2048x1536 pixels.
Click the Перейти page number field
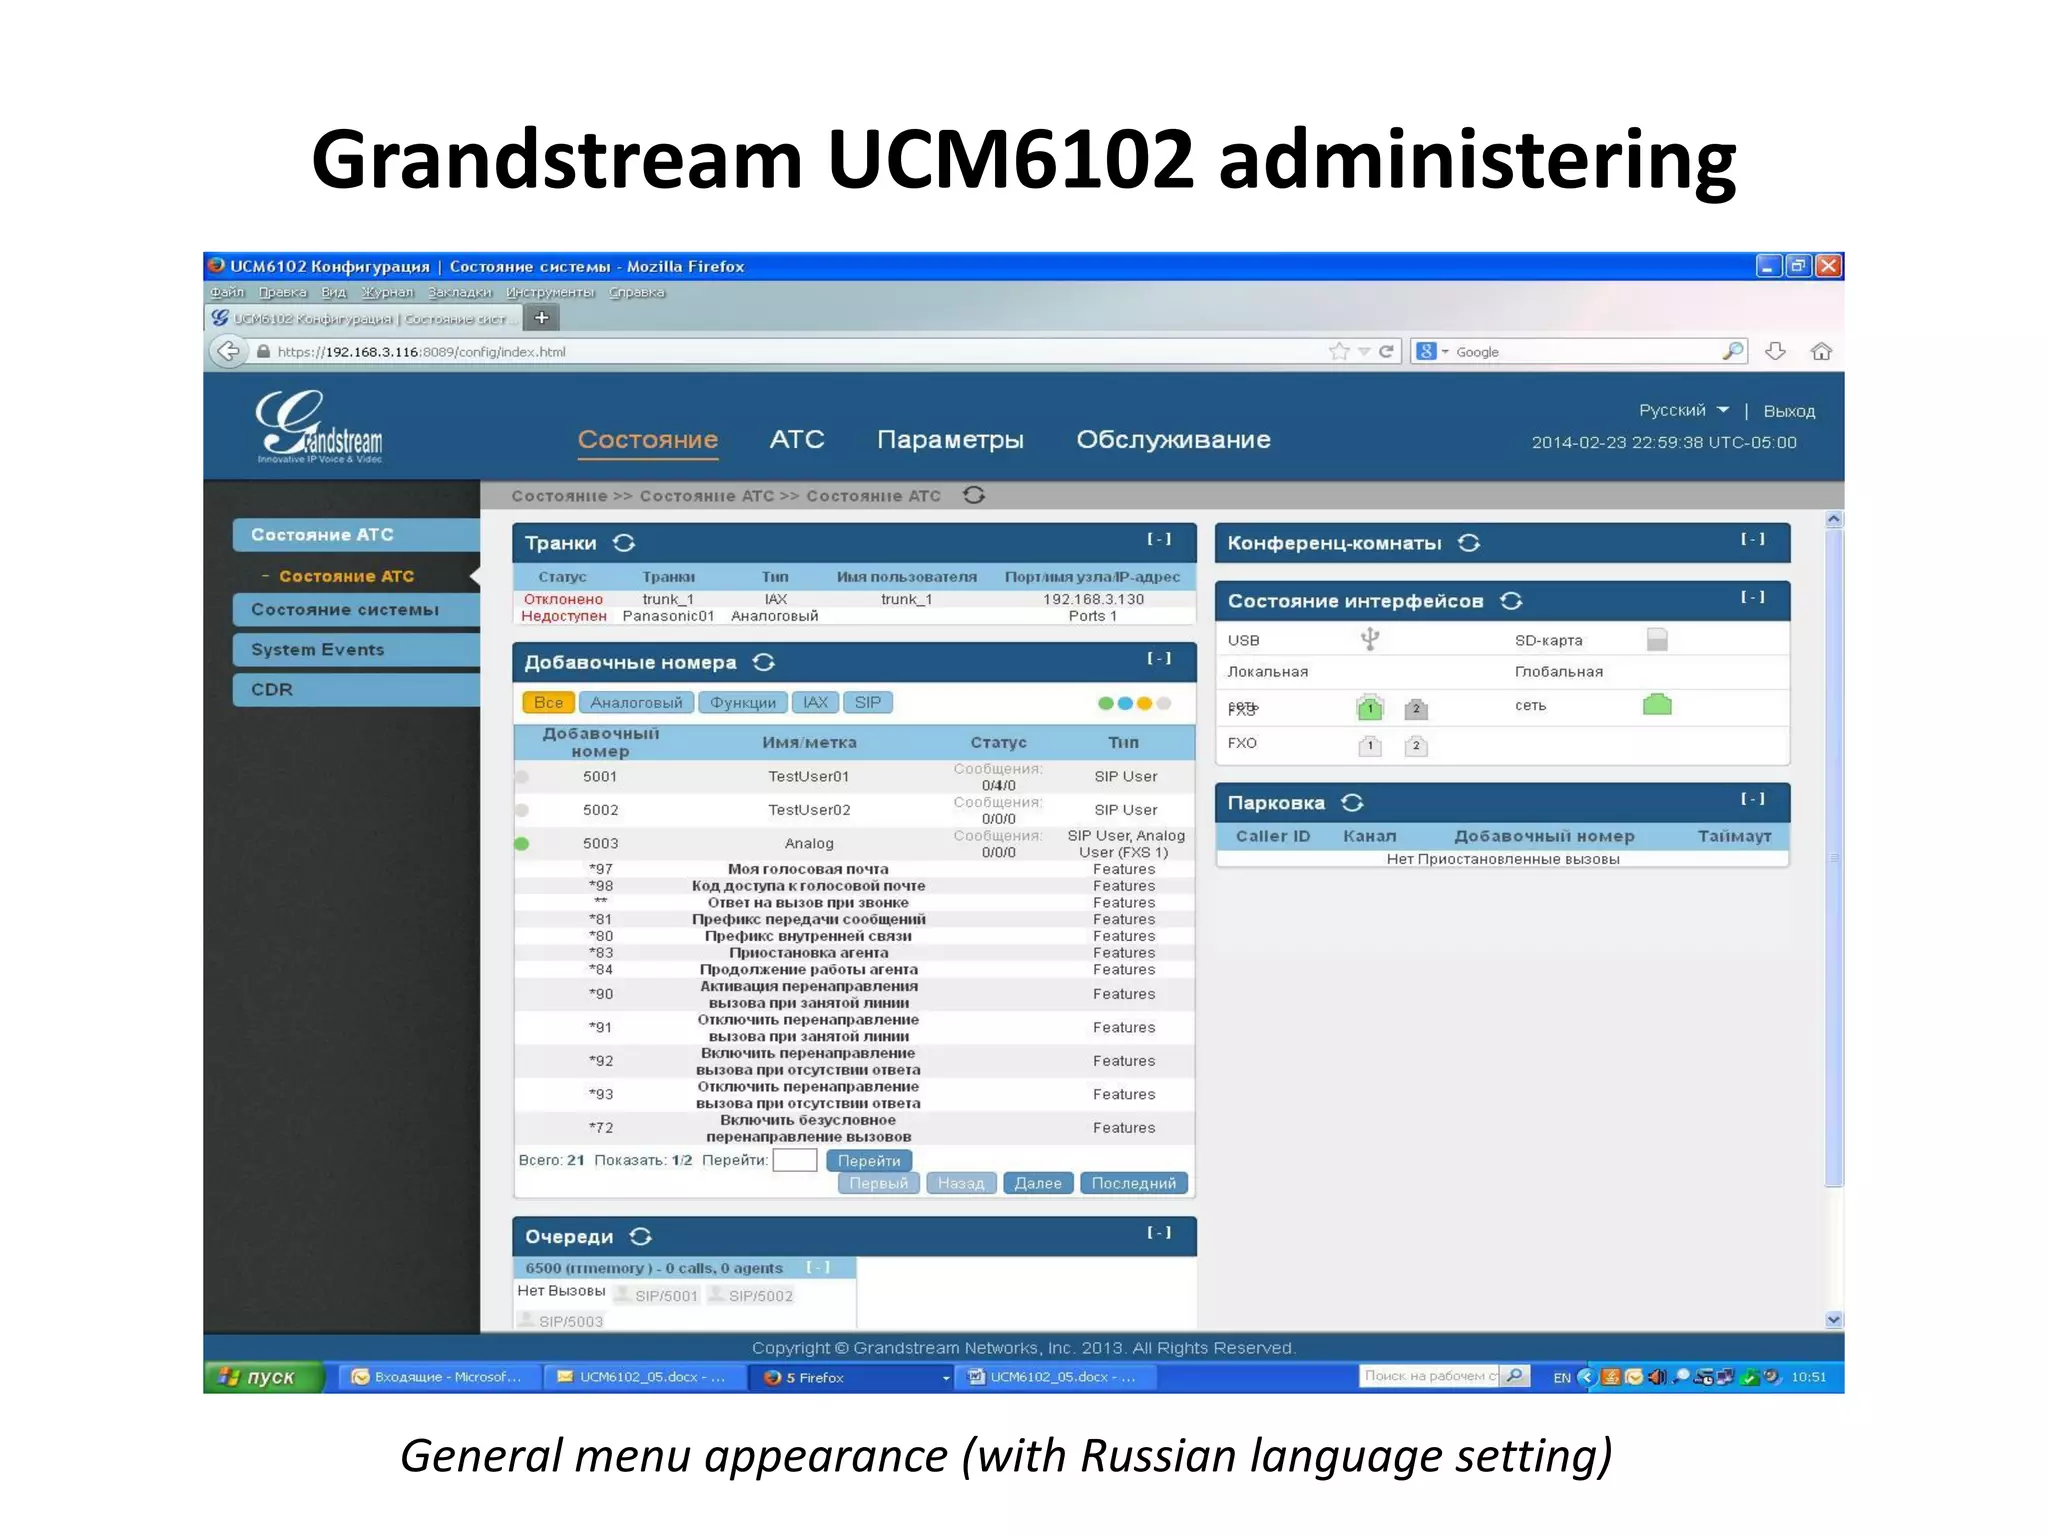click(795, 1160)
